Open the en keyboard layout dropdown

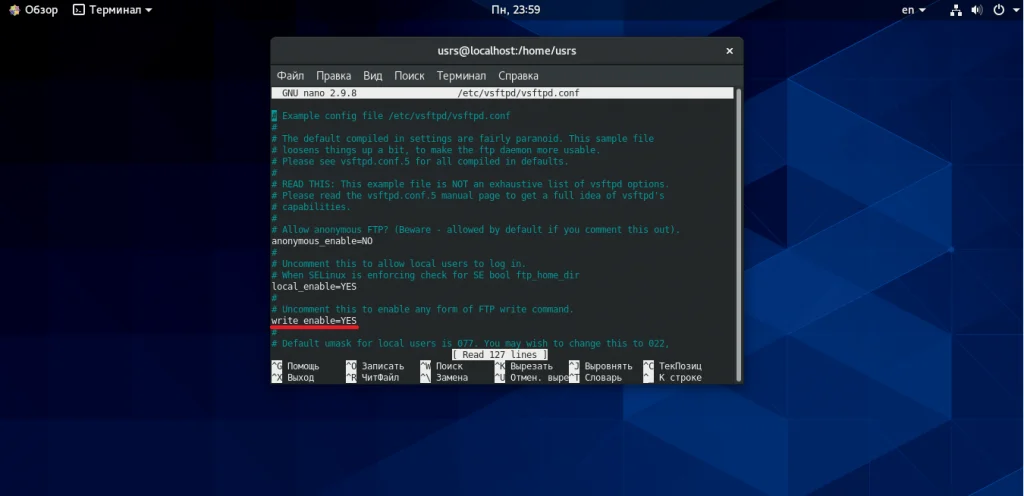coord(914,10)
